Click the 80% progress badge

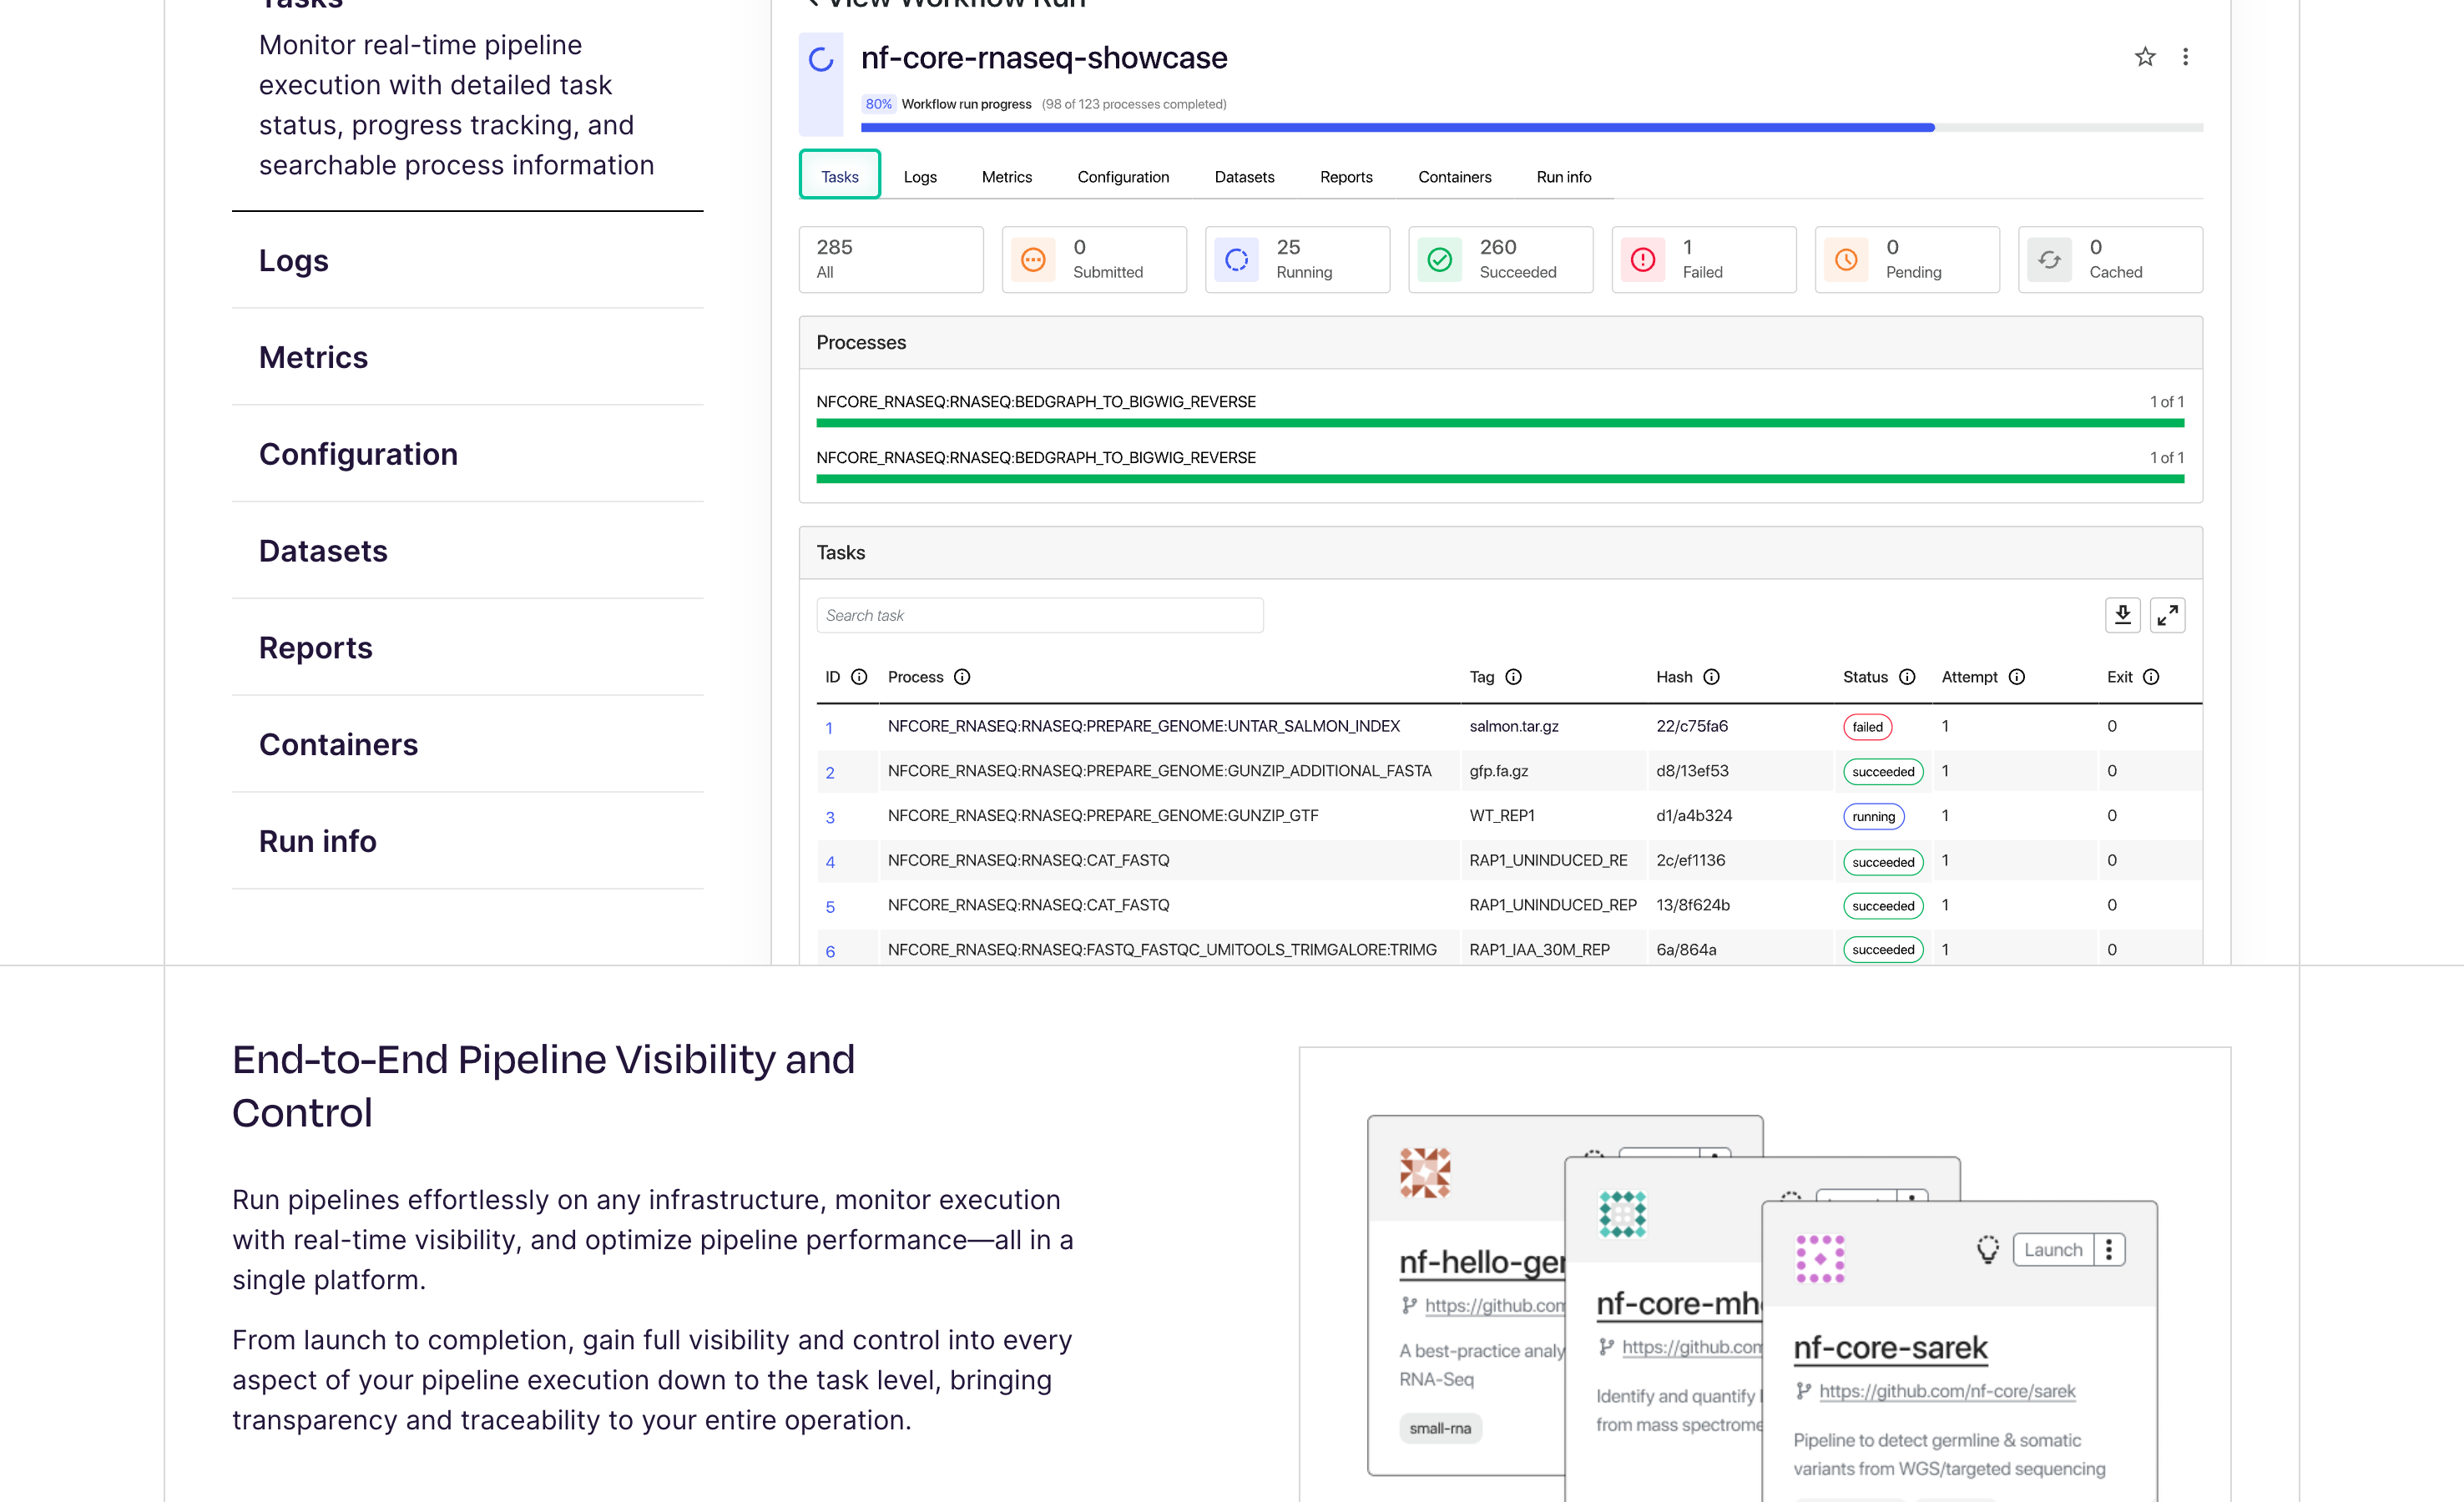878,104
